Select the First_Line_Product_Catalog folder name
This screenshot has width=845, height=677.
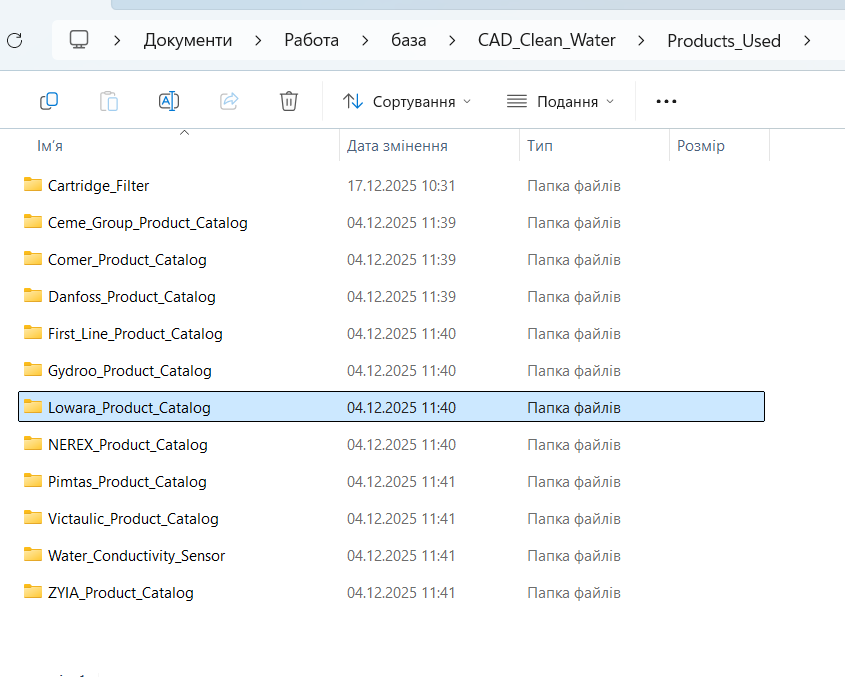pos(135,334)
